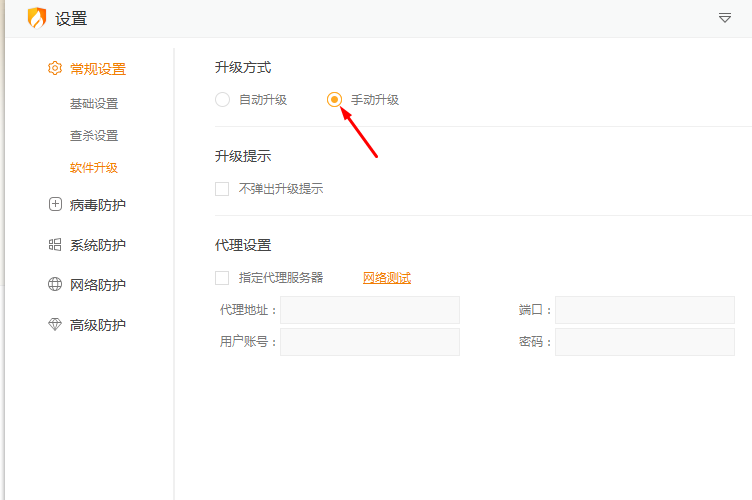Viewport: 752px width, 500px height.
Task: Click the 常规设置 gear icon
Action: [x=55, y=69]
